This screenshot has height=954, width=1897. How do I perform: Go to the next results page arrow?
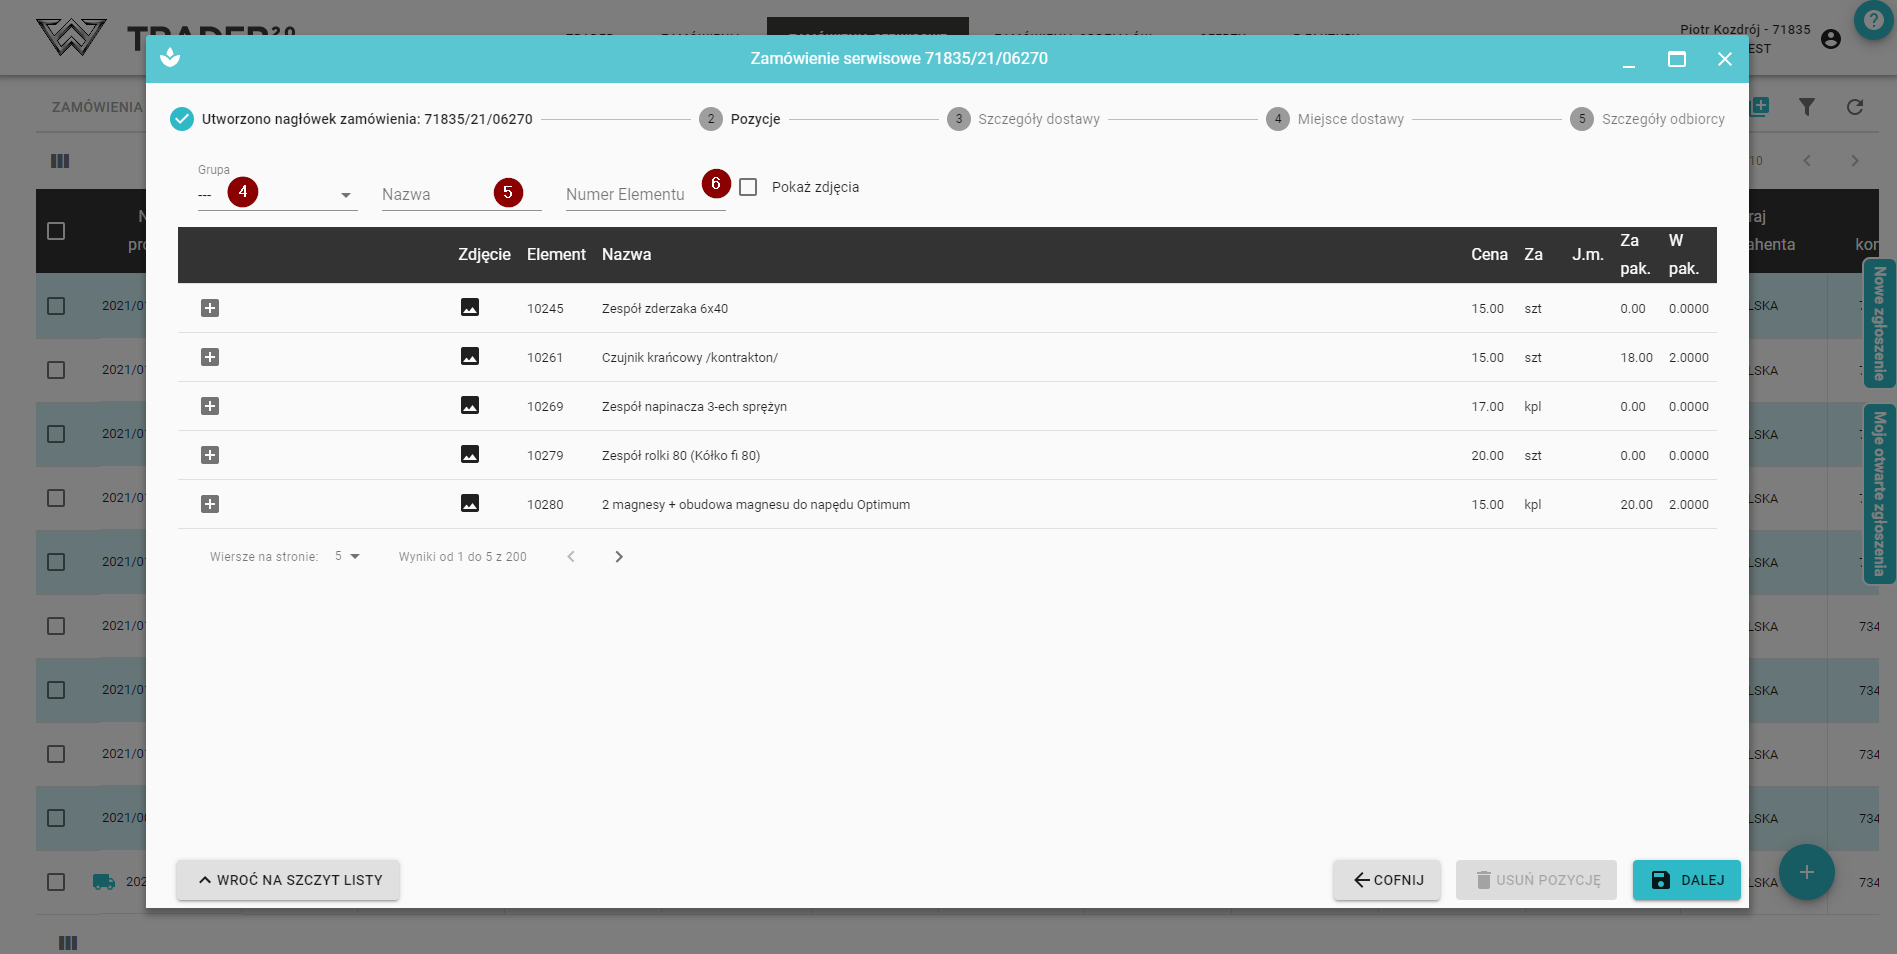619,557
